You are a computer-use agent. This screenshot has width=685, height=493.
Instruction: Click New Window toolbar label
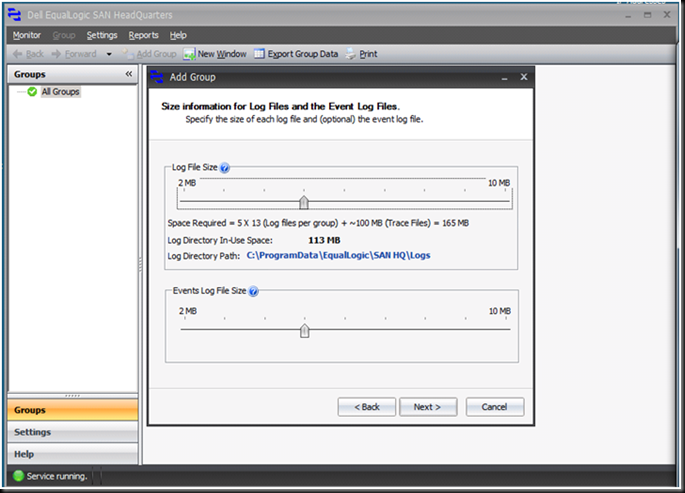(222, 54)
